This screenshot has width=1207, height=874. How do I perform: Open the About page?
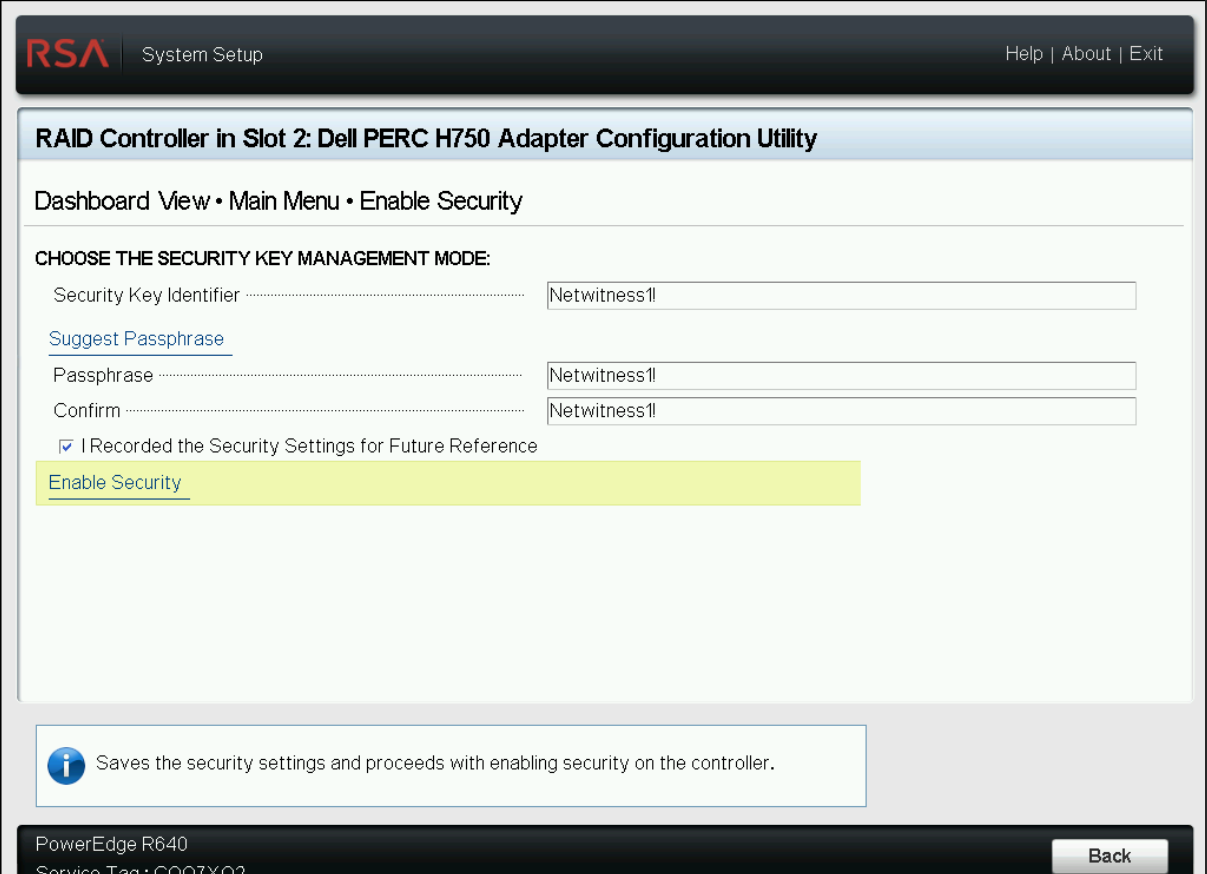pos(1086,54)
